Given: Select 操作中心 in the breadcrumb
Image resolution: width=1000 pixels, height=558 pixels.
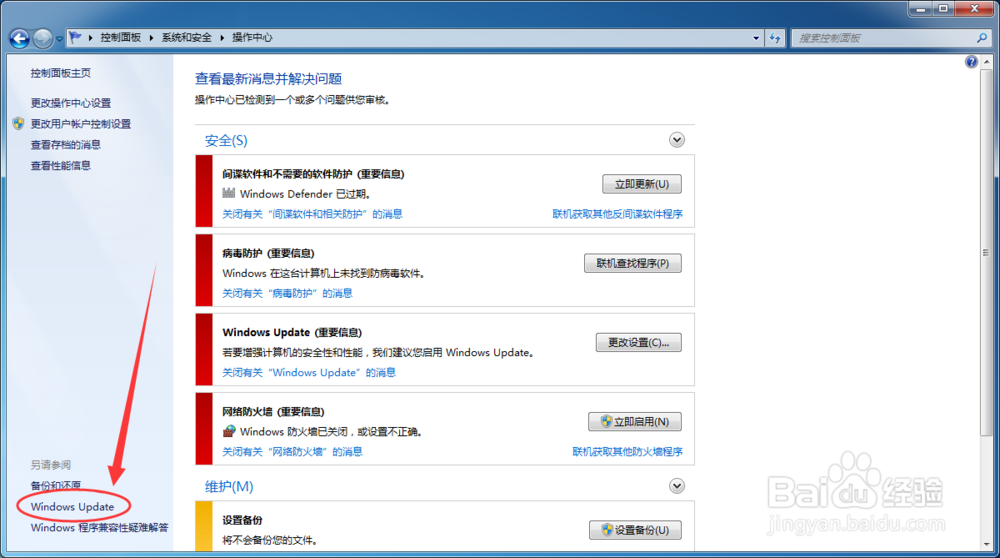Looking at the screenshot, I should click(252, 38).
